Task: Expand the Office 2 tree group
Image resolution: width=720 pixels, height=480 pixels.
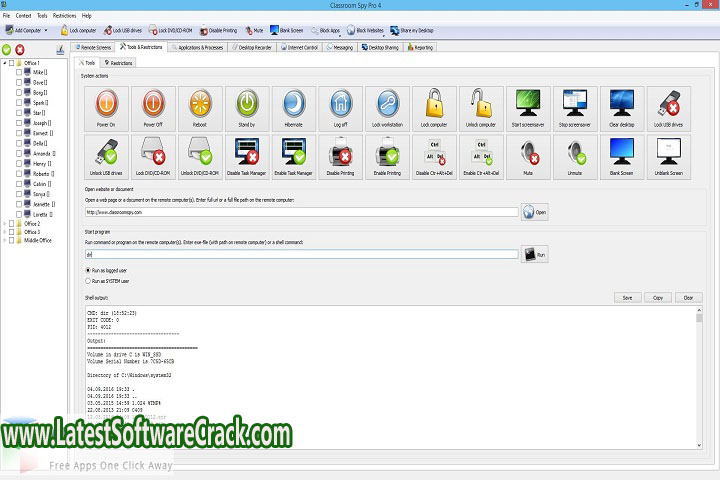Action: point(5,224)
